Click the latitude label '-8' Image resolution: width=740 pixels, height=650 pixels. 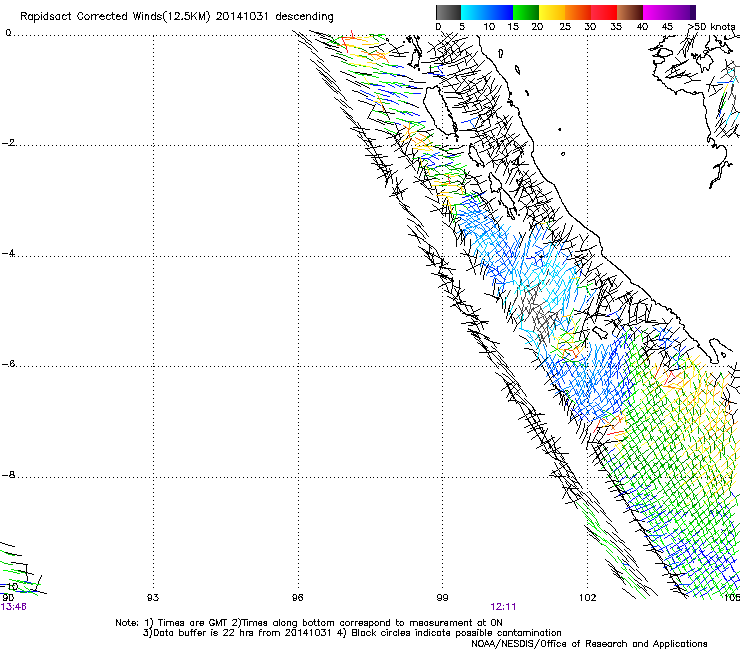point(8,475)
